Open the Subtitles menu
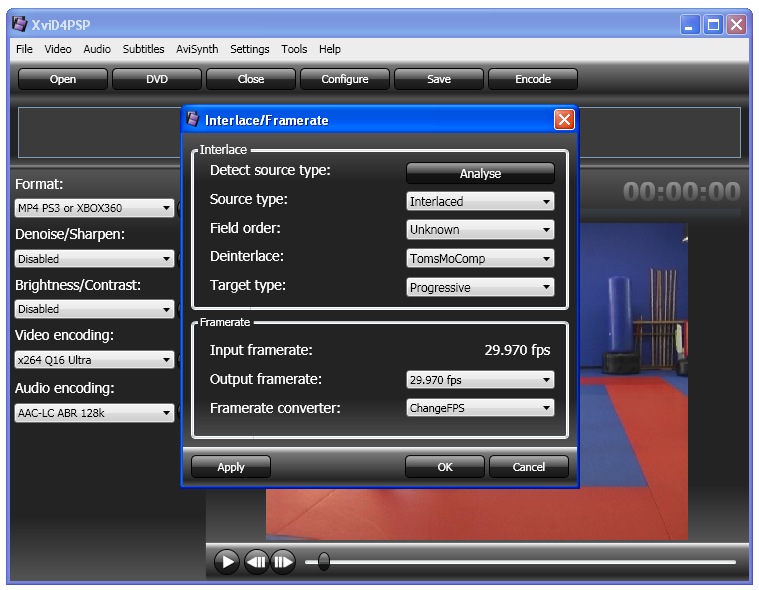The width and height of the screenshot is (759, 590). [x=143, y=49]
